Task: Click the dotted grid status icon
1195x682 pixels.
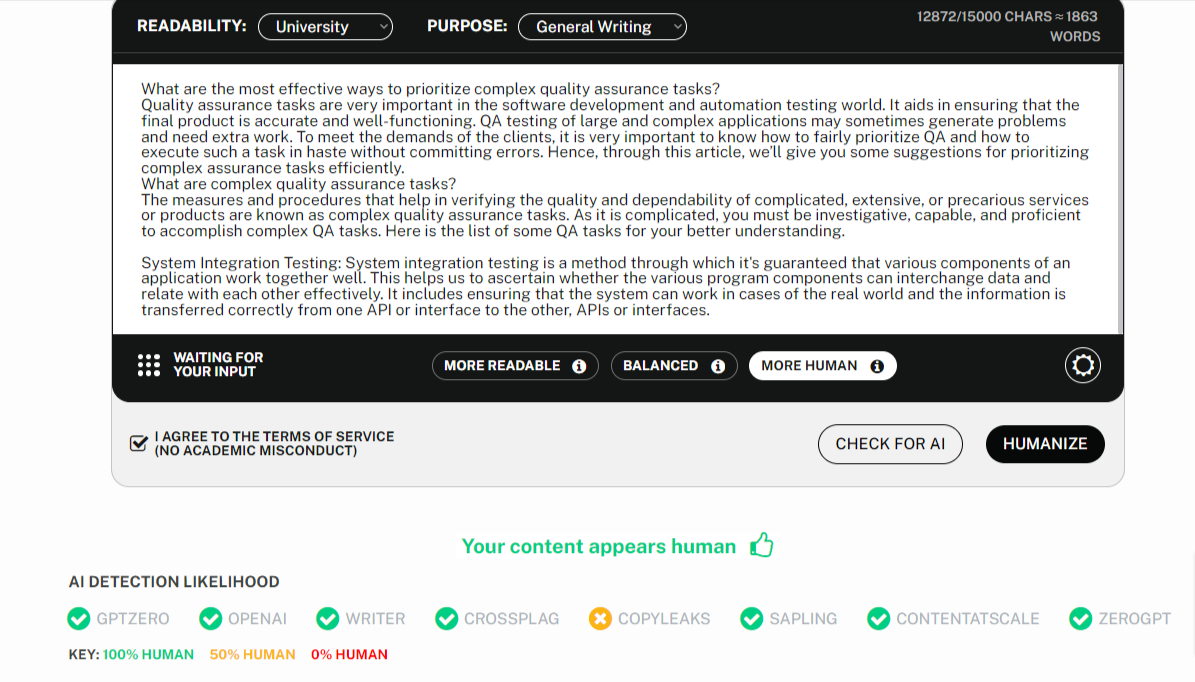Action: 149,365
